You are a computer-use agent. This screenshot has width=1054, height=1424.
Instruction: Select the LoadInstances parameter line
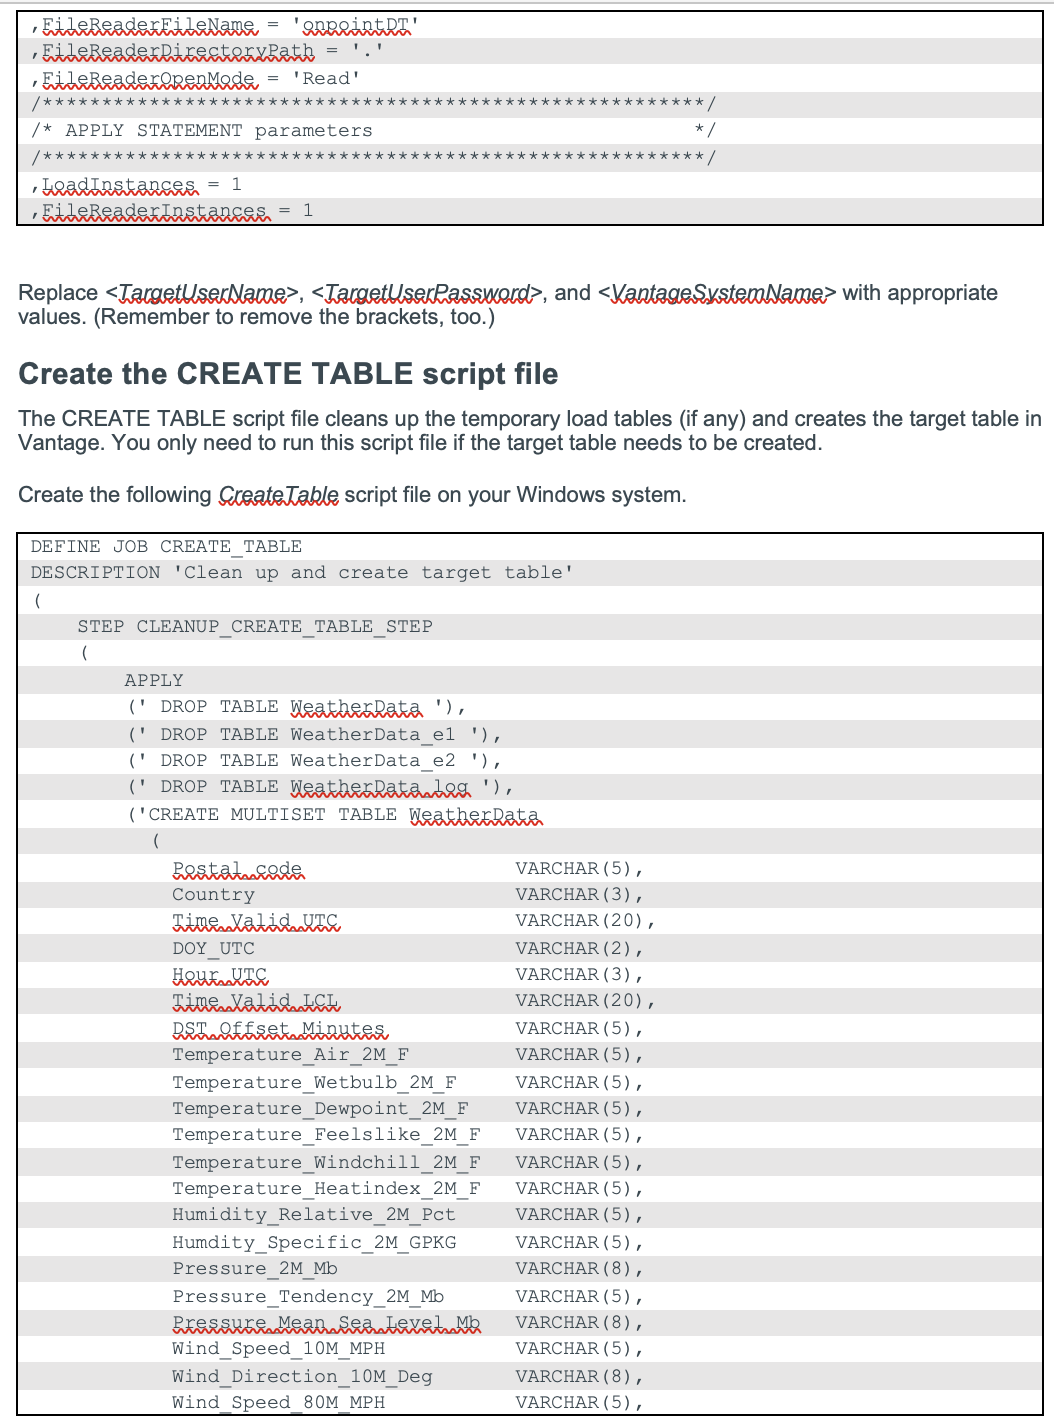tap(120, 184)
